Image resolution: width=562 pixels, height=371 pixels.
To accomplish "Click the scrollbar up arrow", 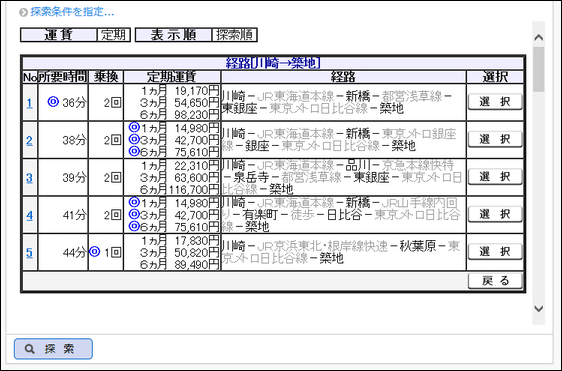I will [538, 37].
